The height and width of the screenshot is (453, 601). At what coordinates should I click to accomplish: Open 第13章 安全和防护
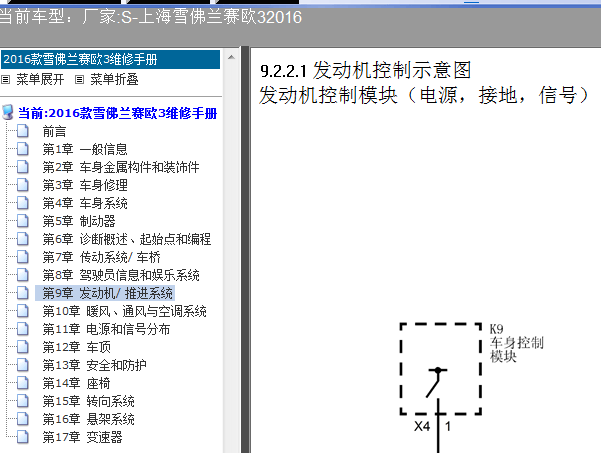click(94, 366)
